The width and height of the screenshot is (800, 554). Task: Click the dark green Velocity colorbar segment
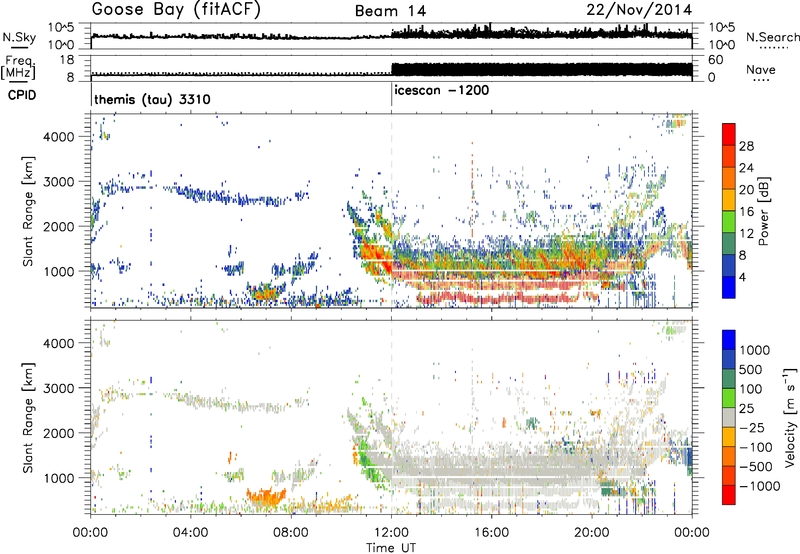(x=729, y=379)
